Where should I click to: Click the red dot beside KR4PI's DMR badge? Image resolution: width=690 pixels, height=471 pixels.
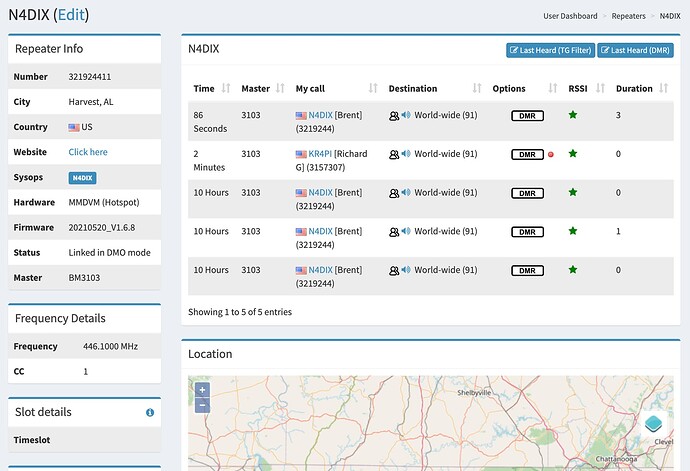click(x=551, y=155)
